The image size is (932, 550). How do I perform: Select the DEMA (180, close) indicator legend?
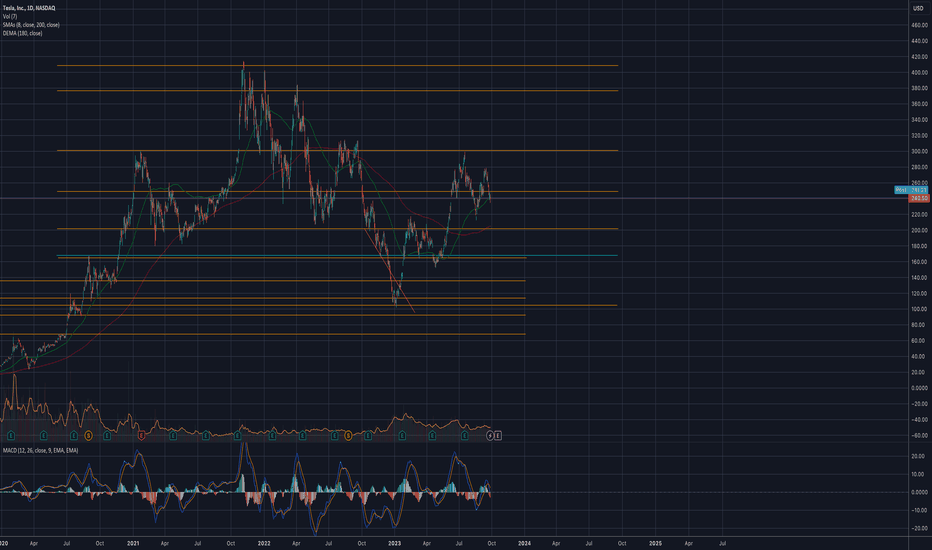[x=23, y=33]
